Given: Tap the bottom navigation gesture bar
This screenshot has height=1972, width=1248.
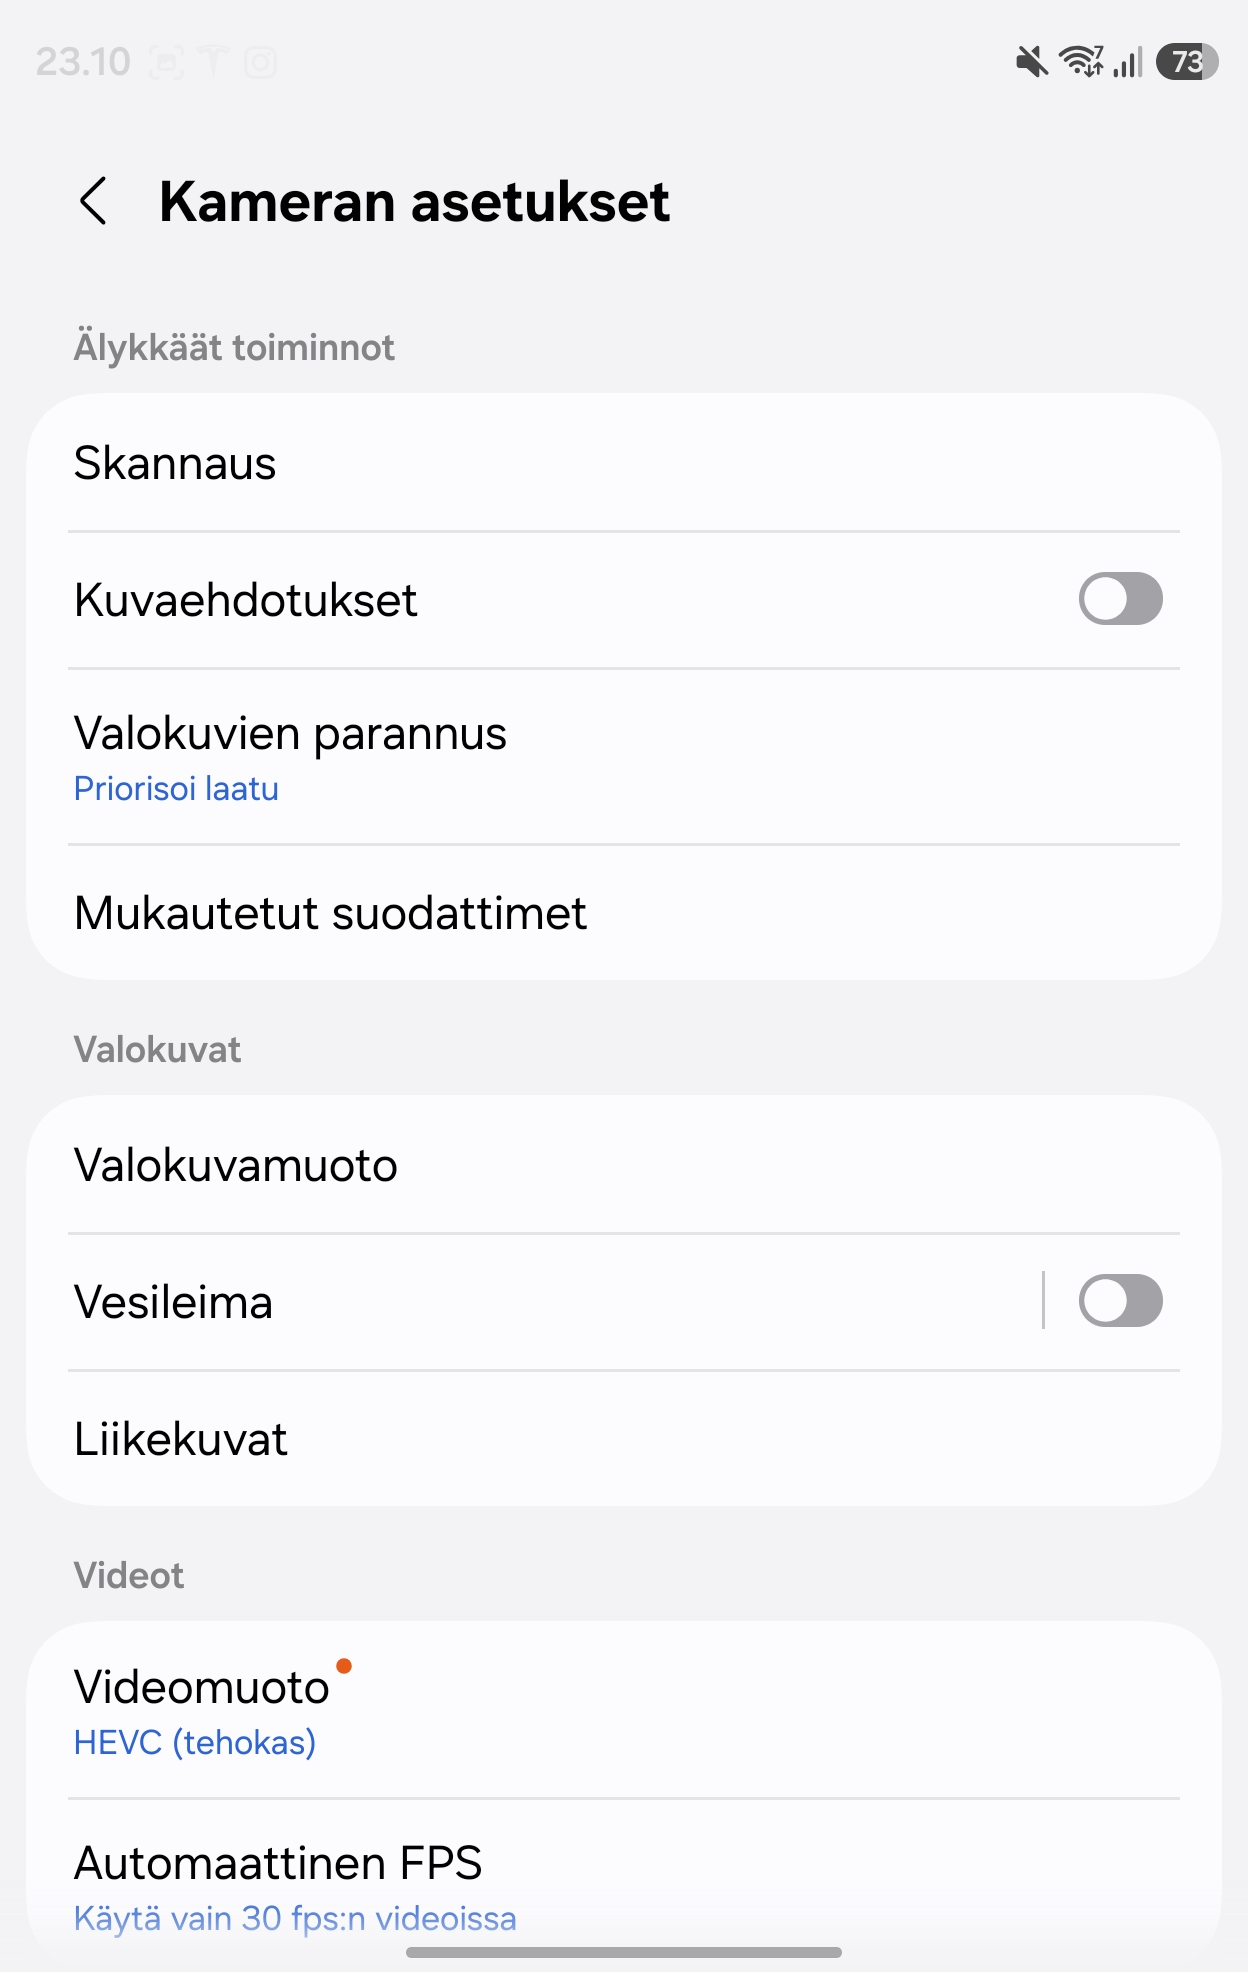Looking at the screenshot, I should [x=624, y=1952].
